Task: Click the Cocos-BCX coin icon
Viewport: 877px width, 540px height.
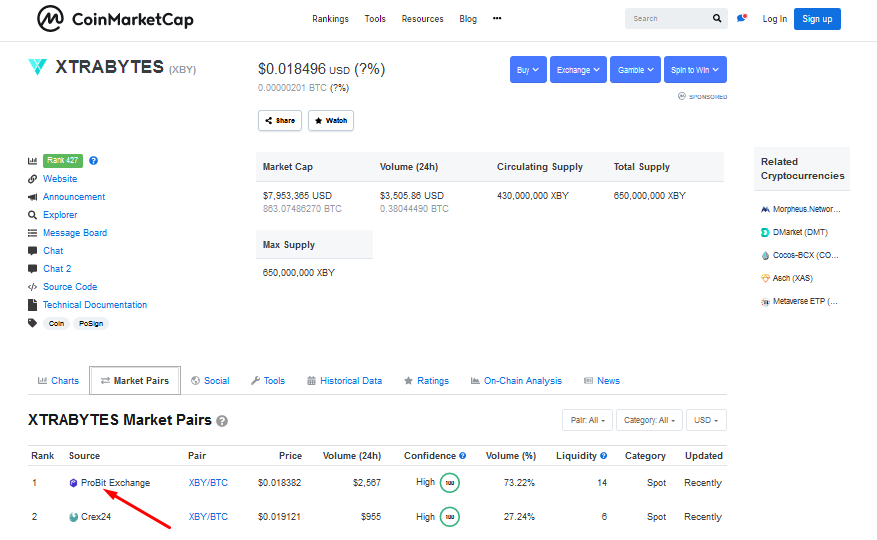Action: (765, 255)
